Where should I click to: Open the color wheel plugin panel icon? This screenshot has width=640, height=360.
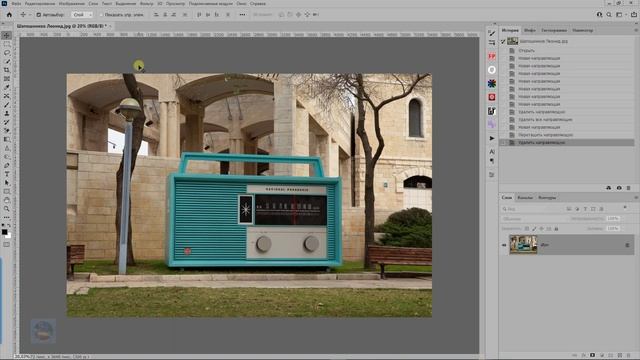[x=492, y=84]
